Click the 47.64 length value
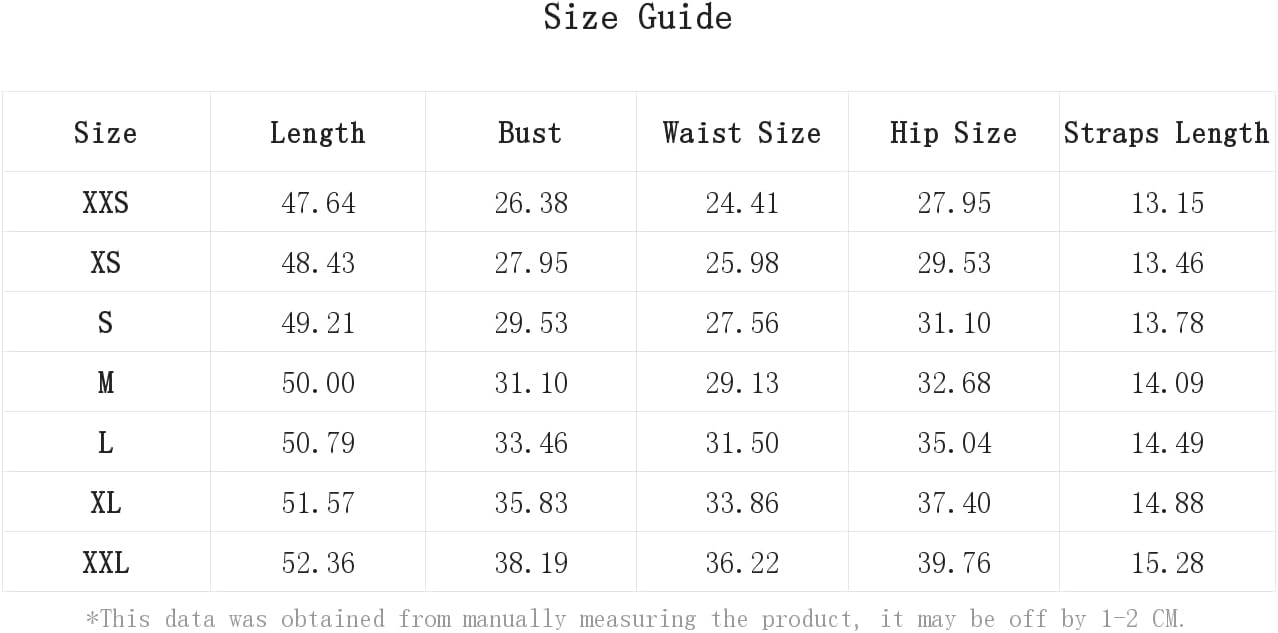 click(318, 203)
